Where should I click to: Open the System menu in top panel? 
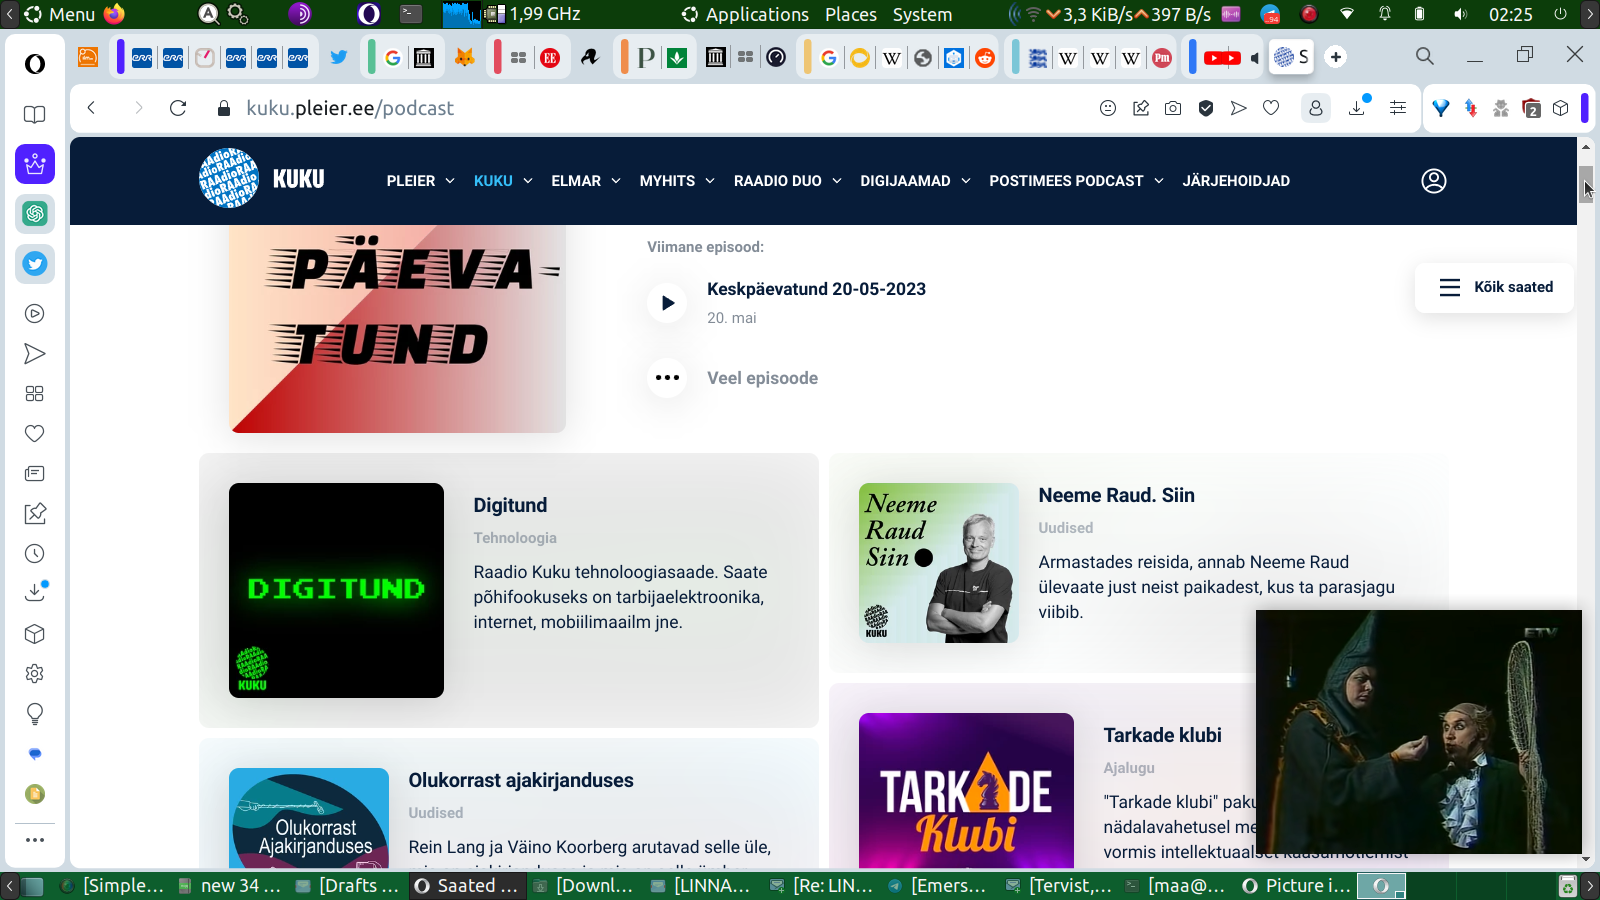(922, 14)
